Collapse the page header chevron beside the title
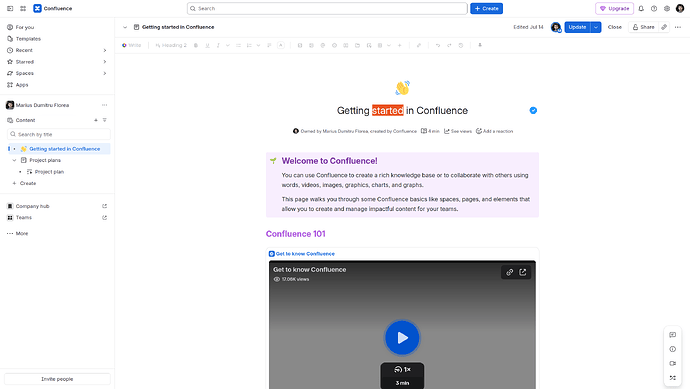Screen dimensions: 690x389 125,27
